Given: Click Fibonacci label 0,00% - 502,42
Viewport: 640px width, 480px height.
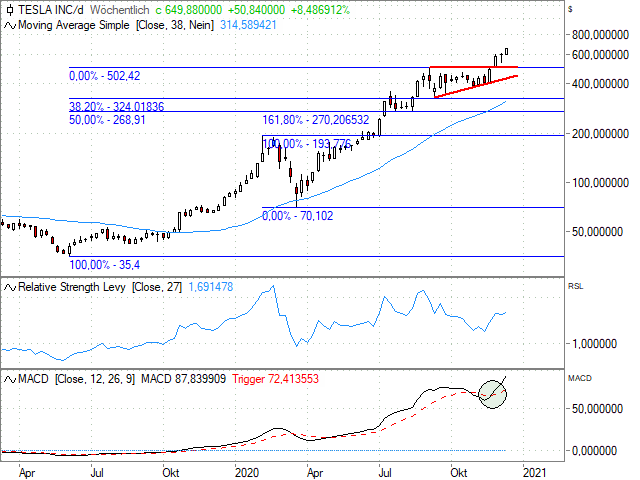Looking at the screenshot, I should pos(104,76).
